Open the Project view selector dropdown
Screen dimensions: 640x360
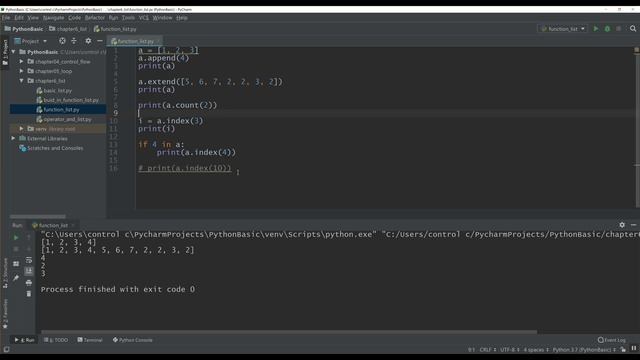point(31,41)
